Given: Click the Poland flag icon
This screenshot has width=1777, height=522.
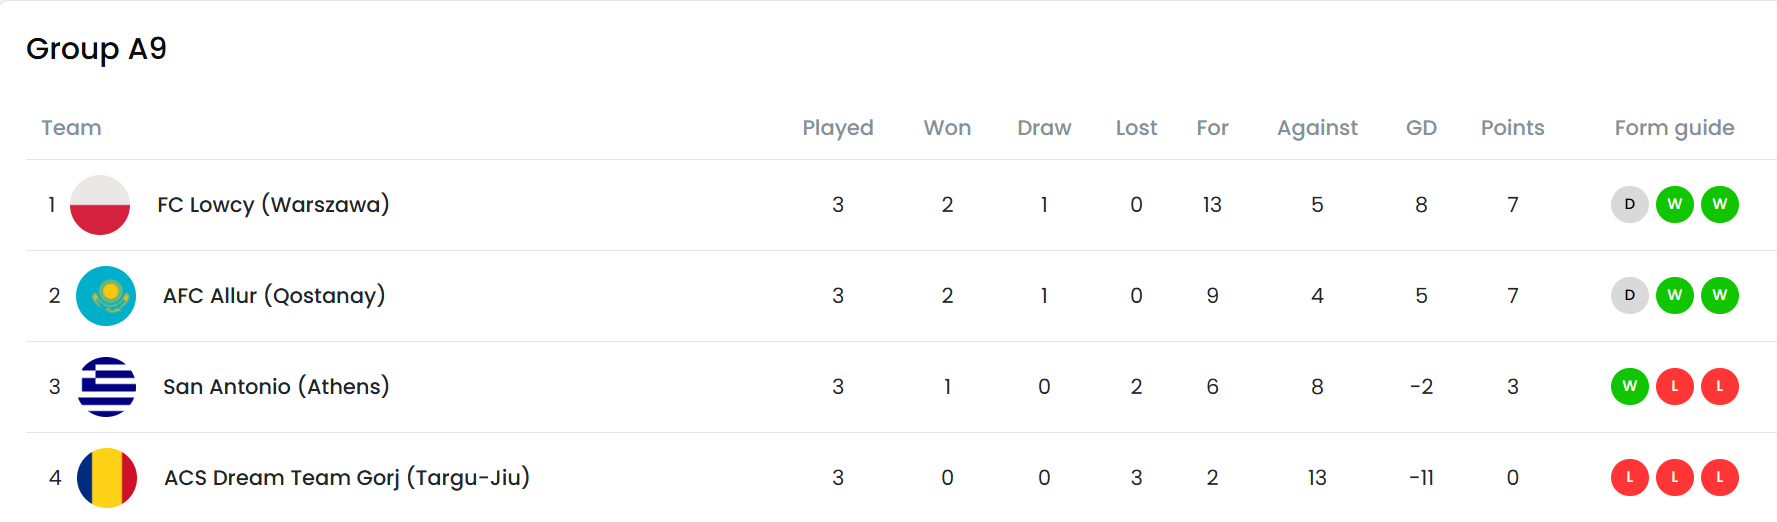Looking at the screenshot, I should click(x=100, y=205).
